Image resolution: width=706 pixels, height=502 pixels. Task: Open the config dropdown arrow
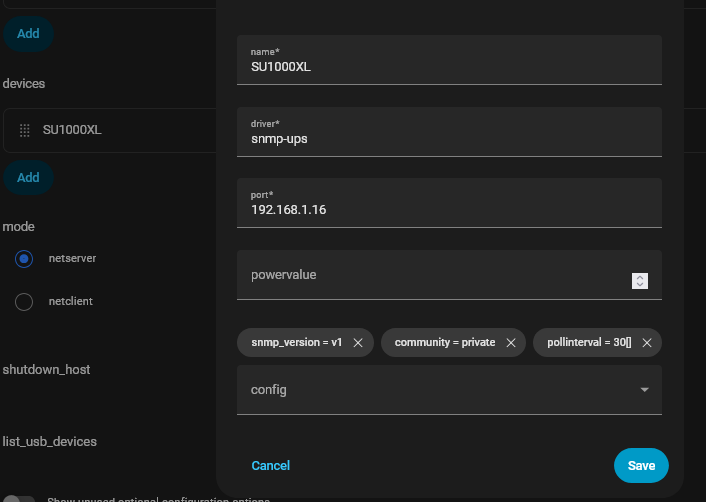644,390
